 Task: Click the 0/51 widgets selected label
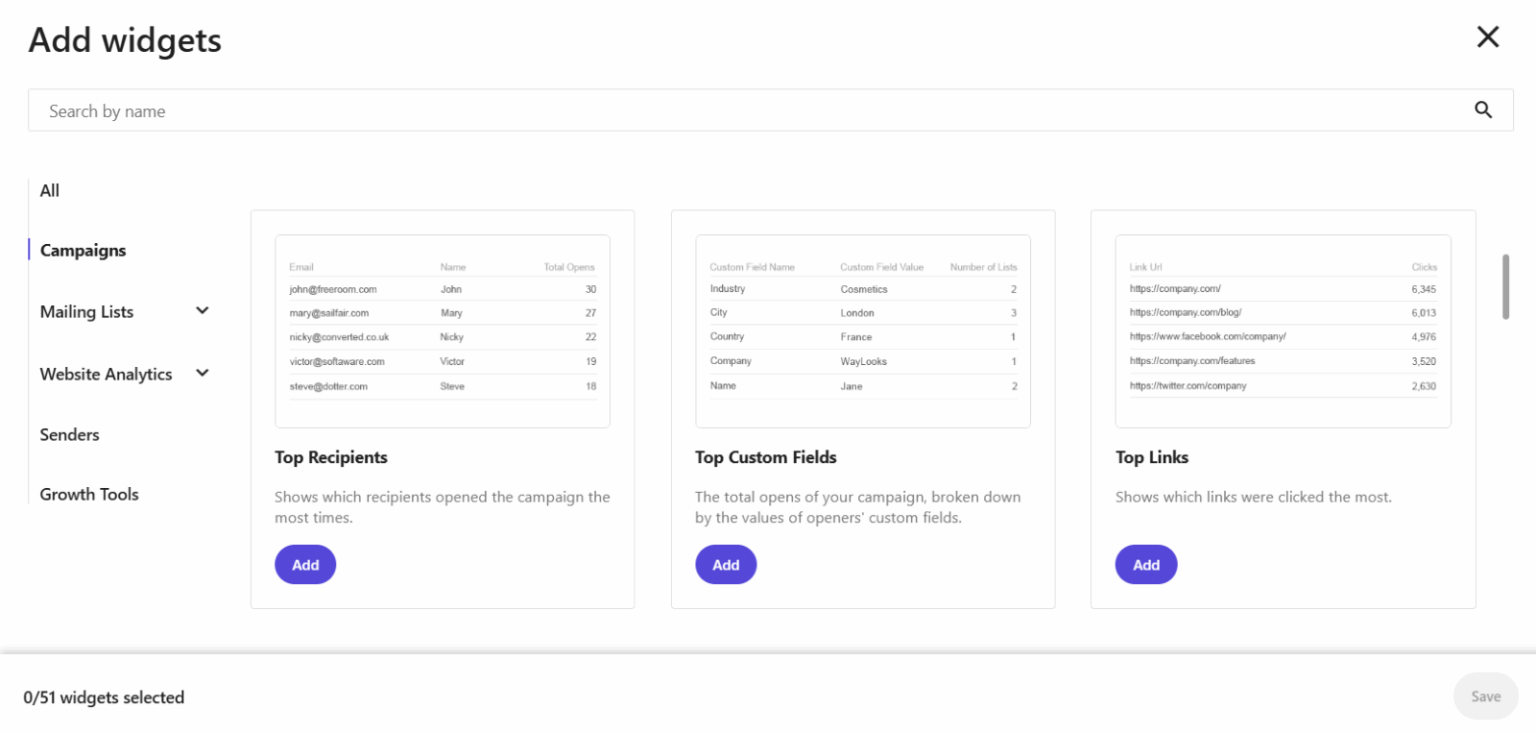pos(104,697)
